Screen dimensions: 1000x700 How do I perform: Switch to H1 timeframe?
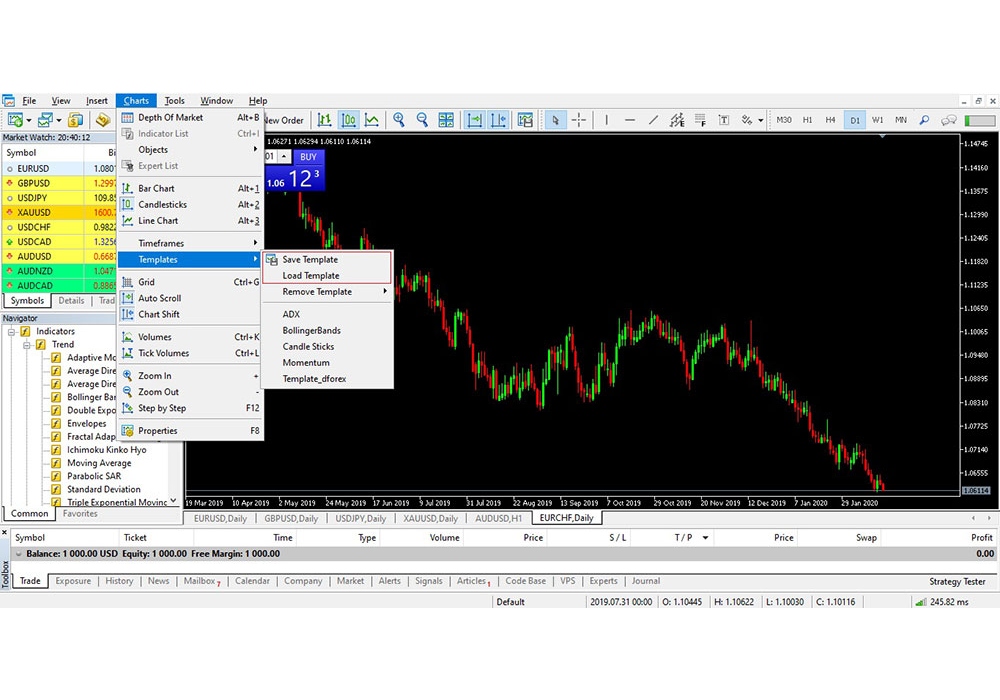(x=807, y=120)
